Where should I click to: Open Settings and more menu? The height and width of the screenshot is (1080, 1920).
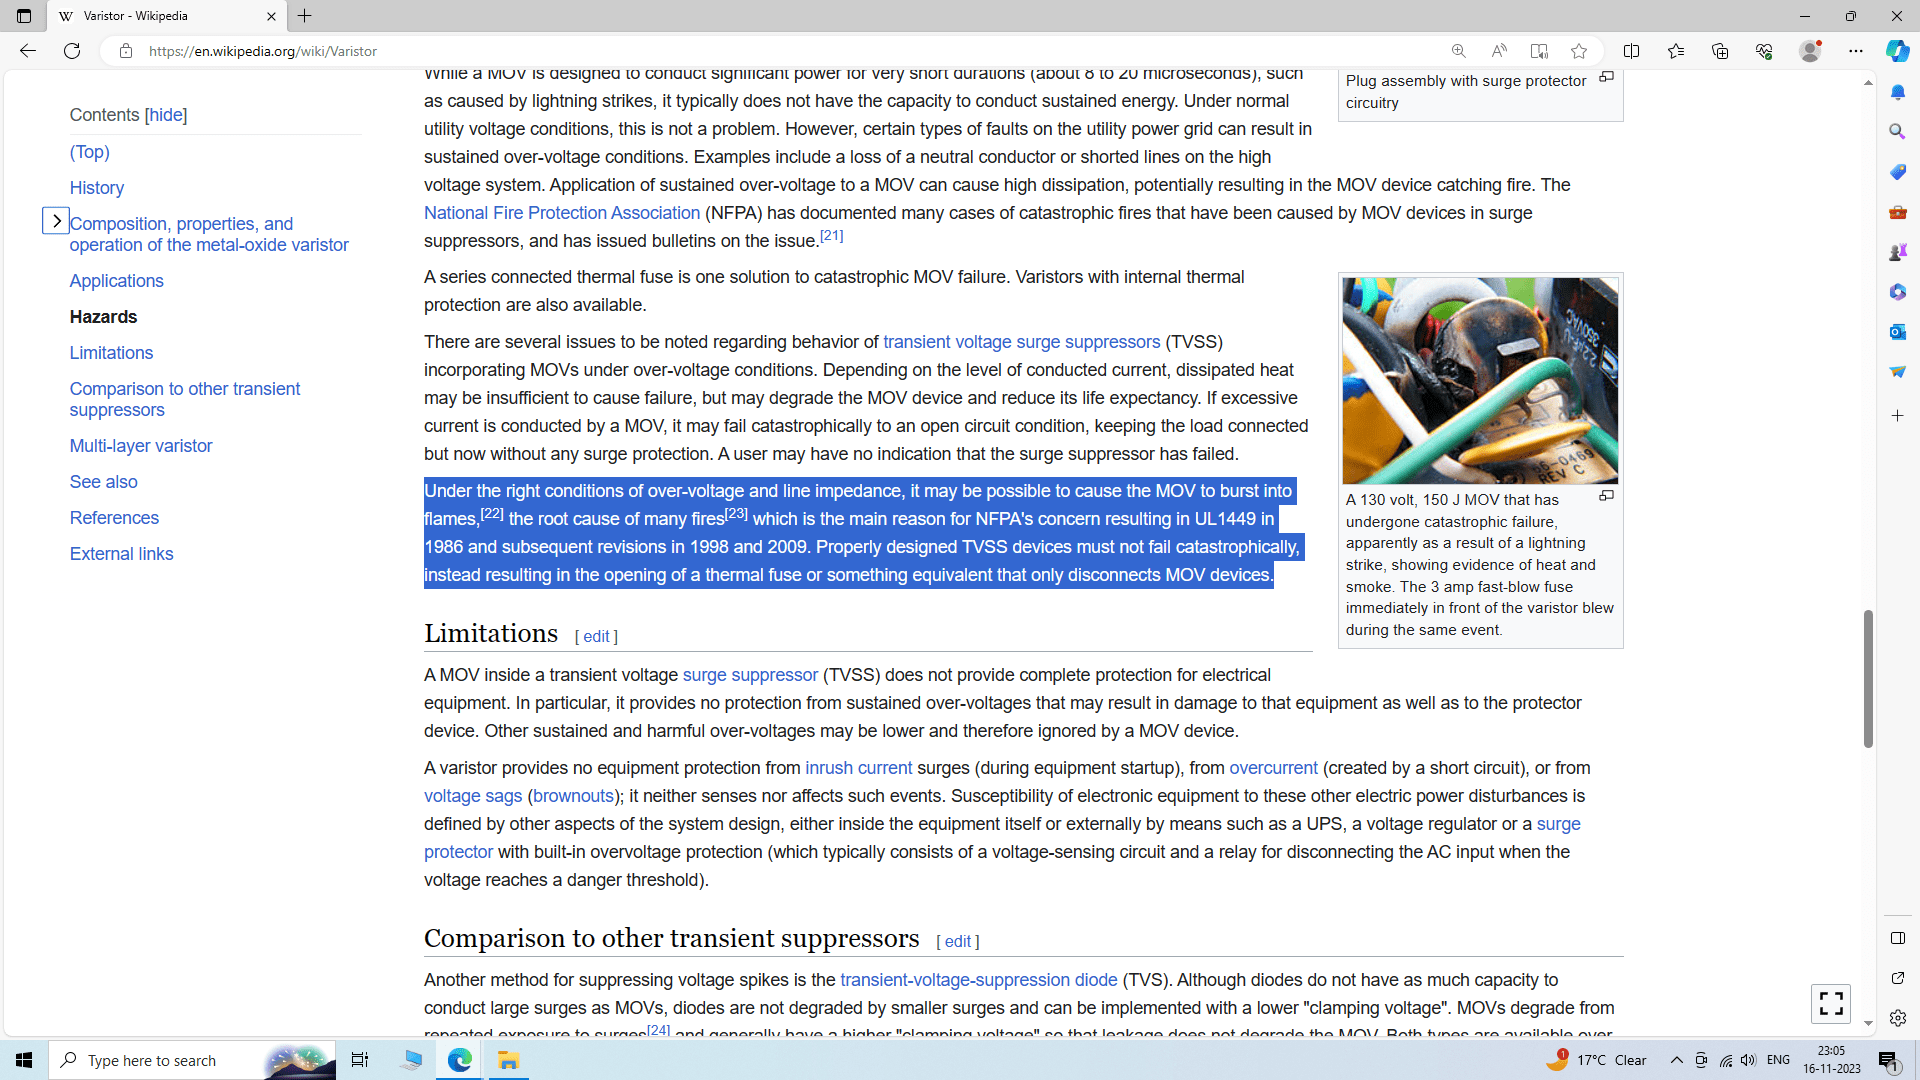(x=1856, y=51)
